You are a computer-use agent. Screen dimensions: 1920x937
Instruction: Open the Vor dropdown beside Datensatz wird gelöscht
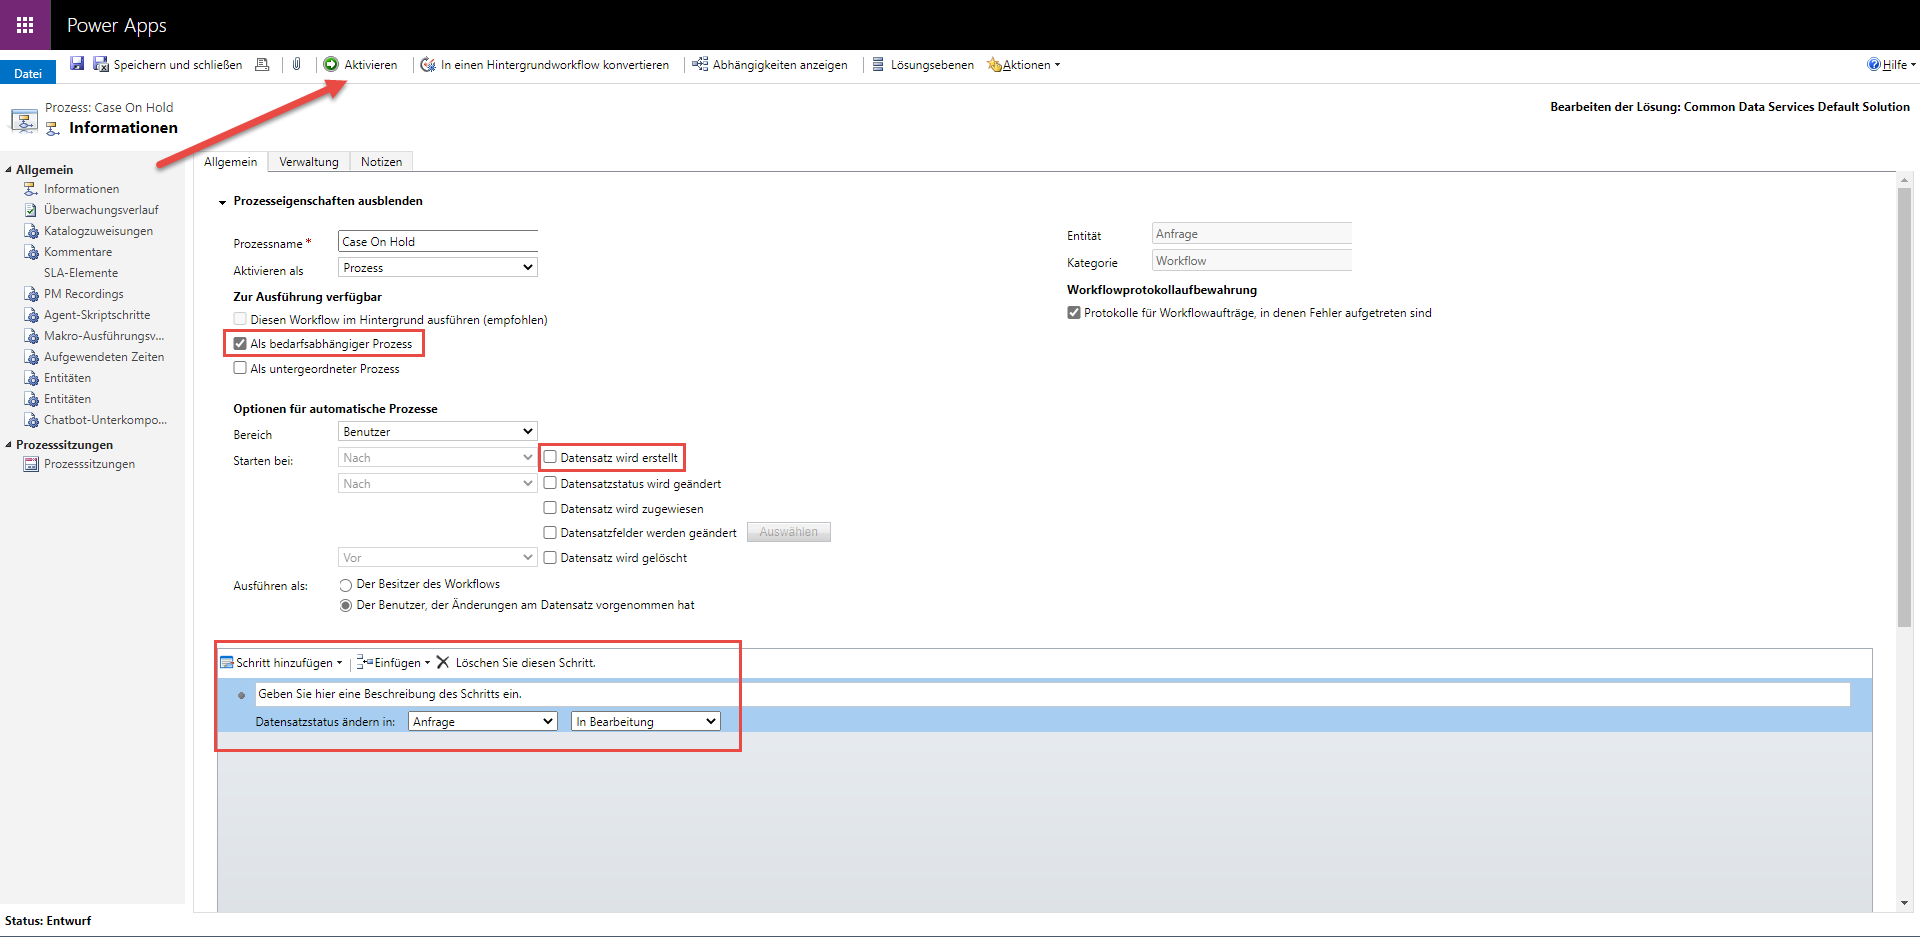tap(438, 558)
